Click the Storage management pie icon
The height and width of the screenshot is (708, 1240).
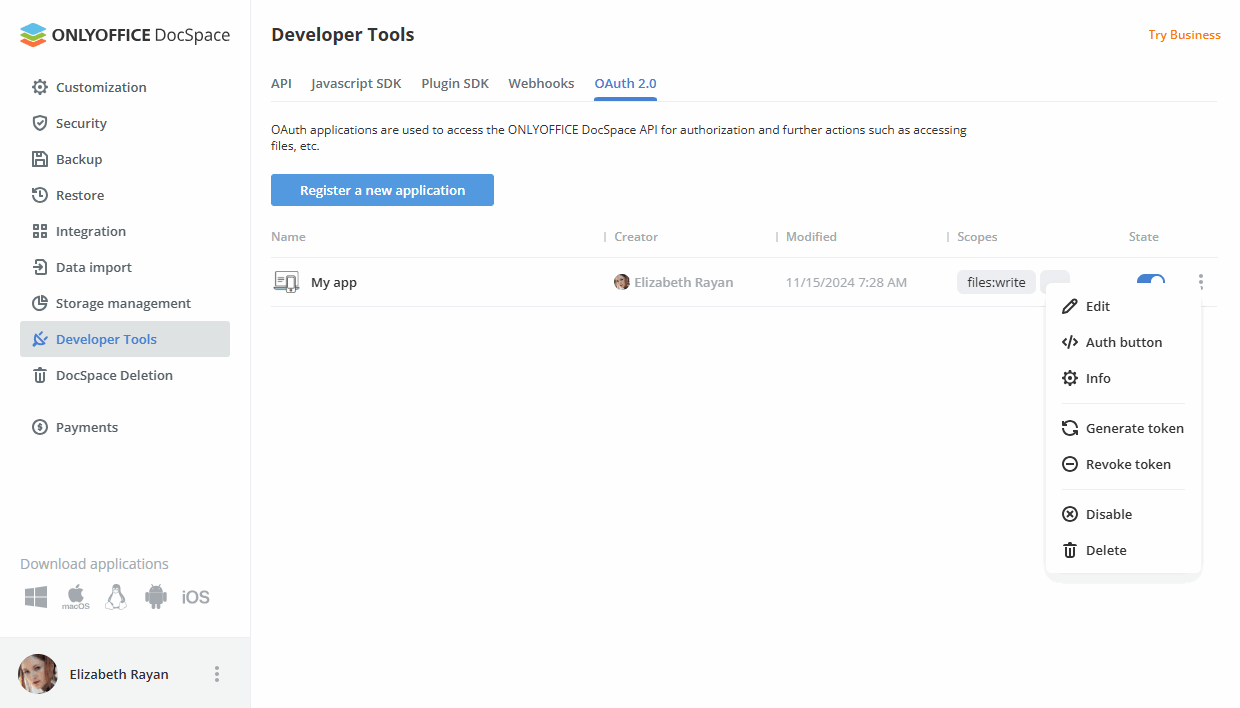coord(40,303)
